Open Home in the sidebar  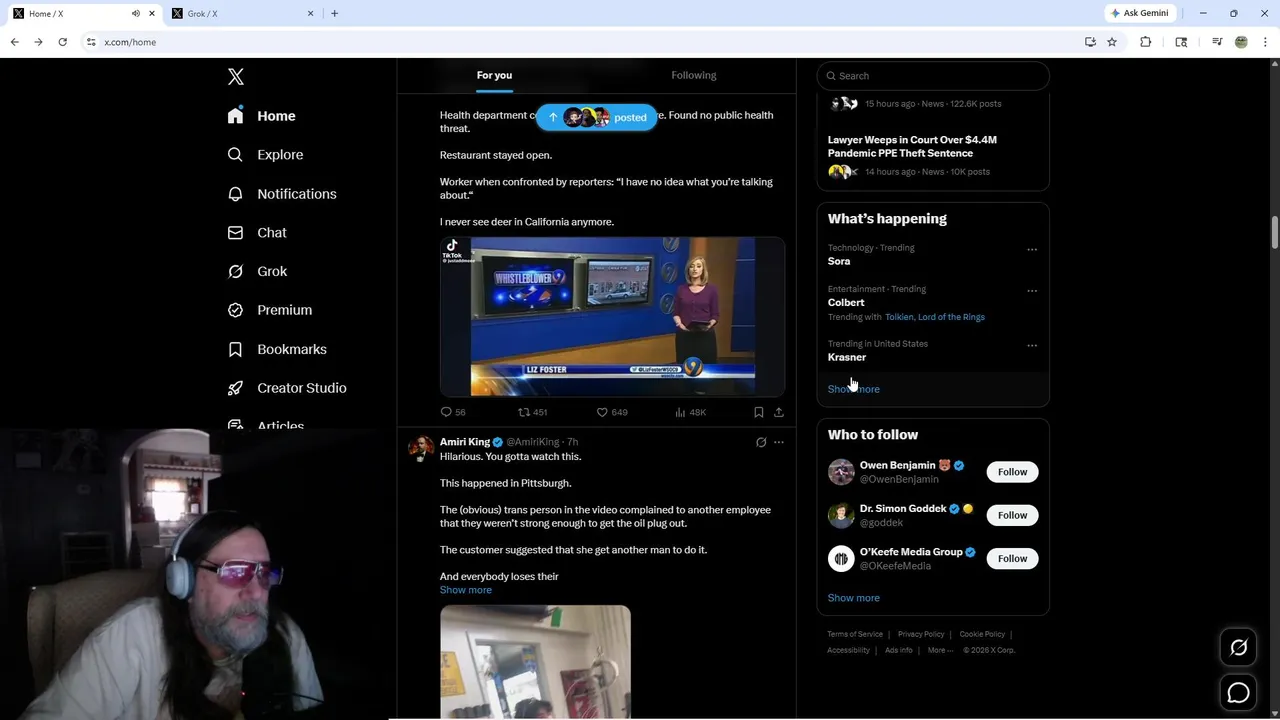coord(261,116)
